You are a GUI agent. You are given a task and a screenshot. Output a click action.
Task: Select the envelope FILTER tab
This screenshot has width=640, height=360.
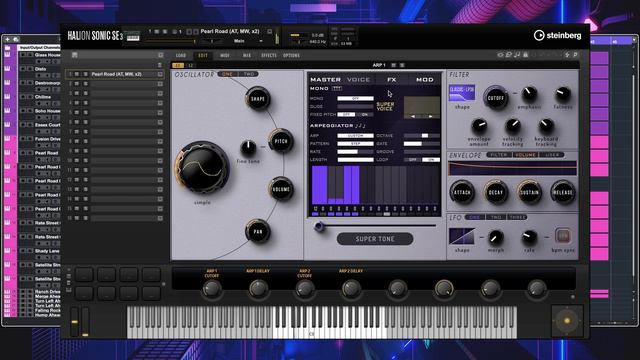pyautogui.click(x=499, y=155)
